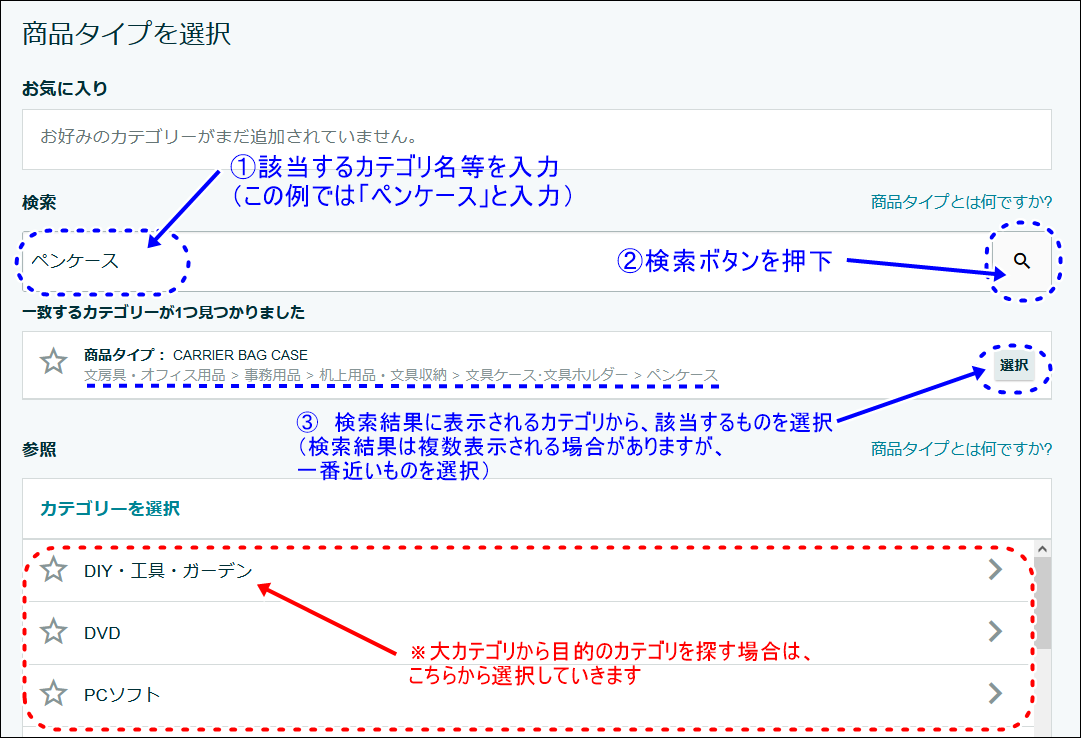This screenshot has height=738, width=1081.
Task: Click the 選択 button for ペンケース result
Action: tap(1013, 366)
